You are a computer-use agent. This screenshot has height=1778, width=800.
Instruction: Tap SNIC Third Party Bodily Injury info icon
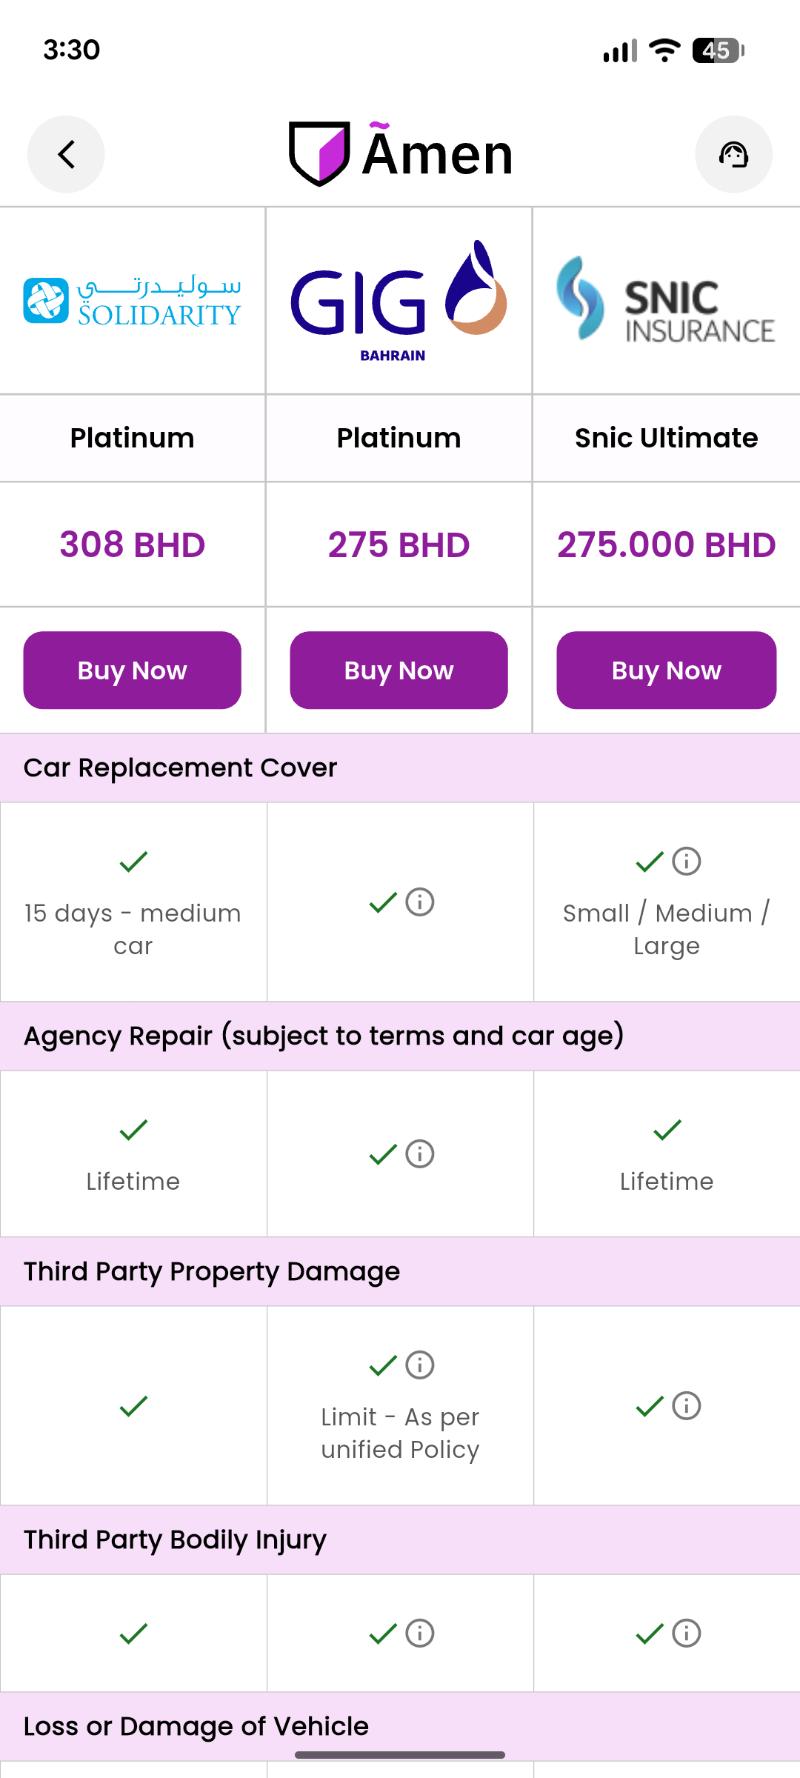tap(686, 1633)
